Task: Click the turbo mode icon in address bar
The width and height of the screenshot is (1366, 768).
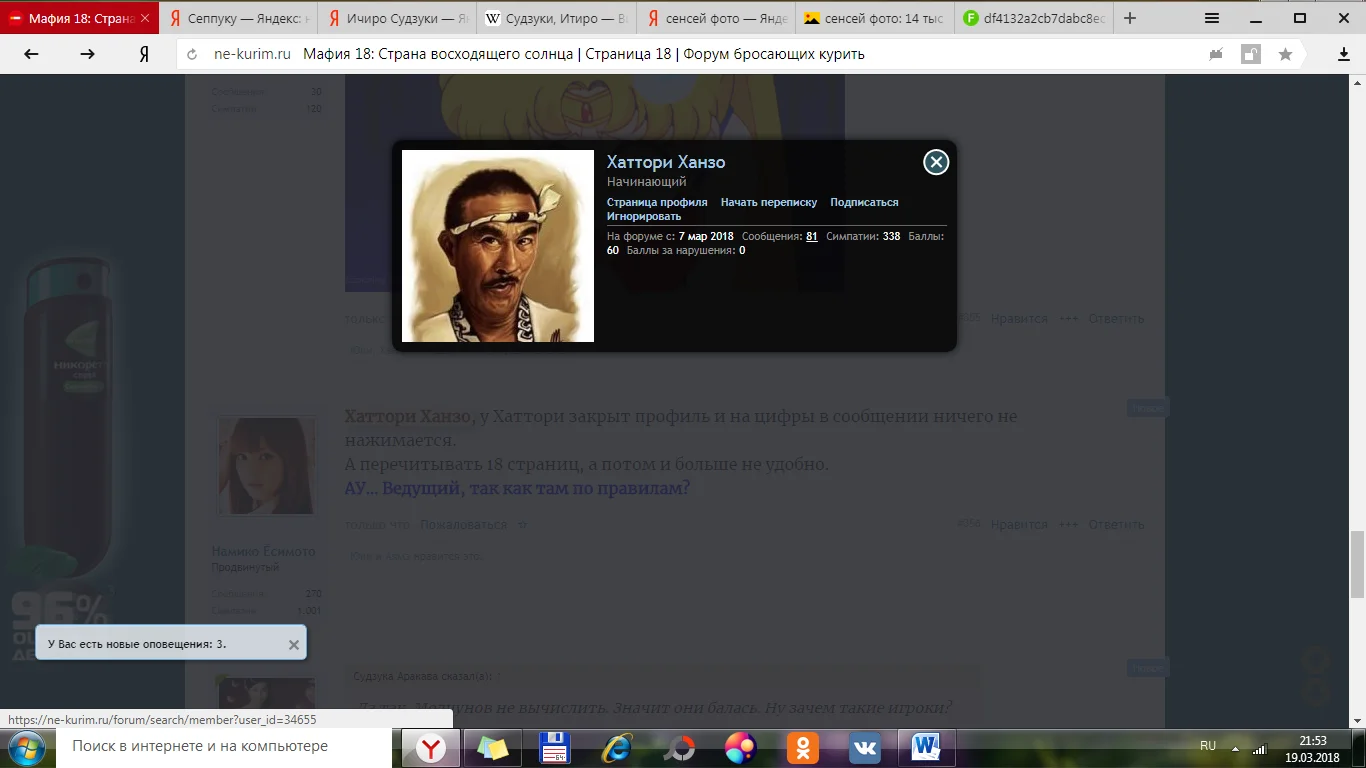Action: tap(1216, 54)
